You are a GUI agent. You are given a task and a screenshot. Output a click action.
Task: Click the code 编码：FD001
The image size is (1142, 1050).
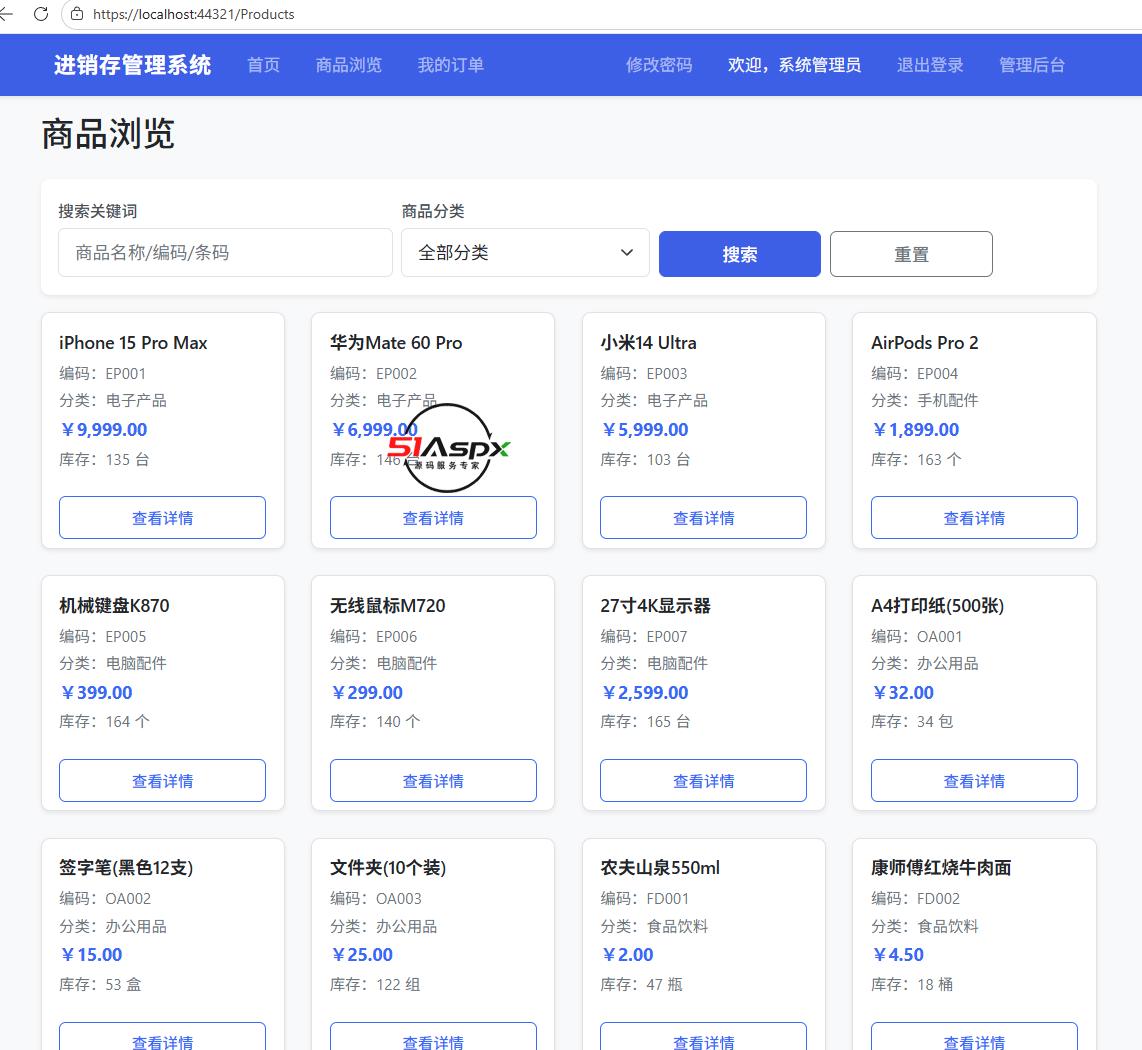(x=645, y=899)
